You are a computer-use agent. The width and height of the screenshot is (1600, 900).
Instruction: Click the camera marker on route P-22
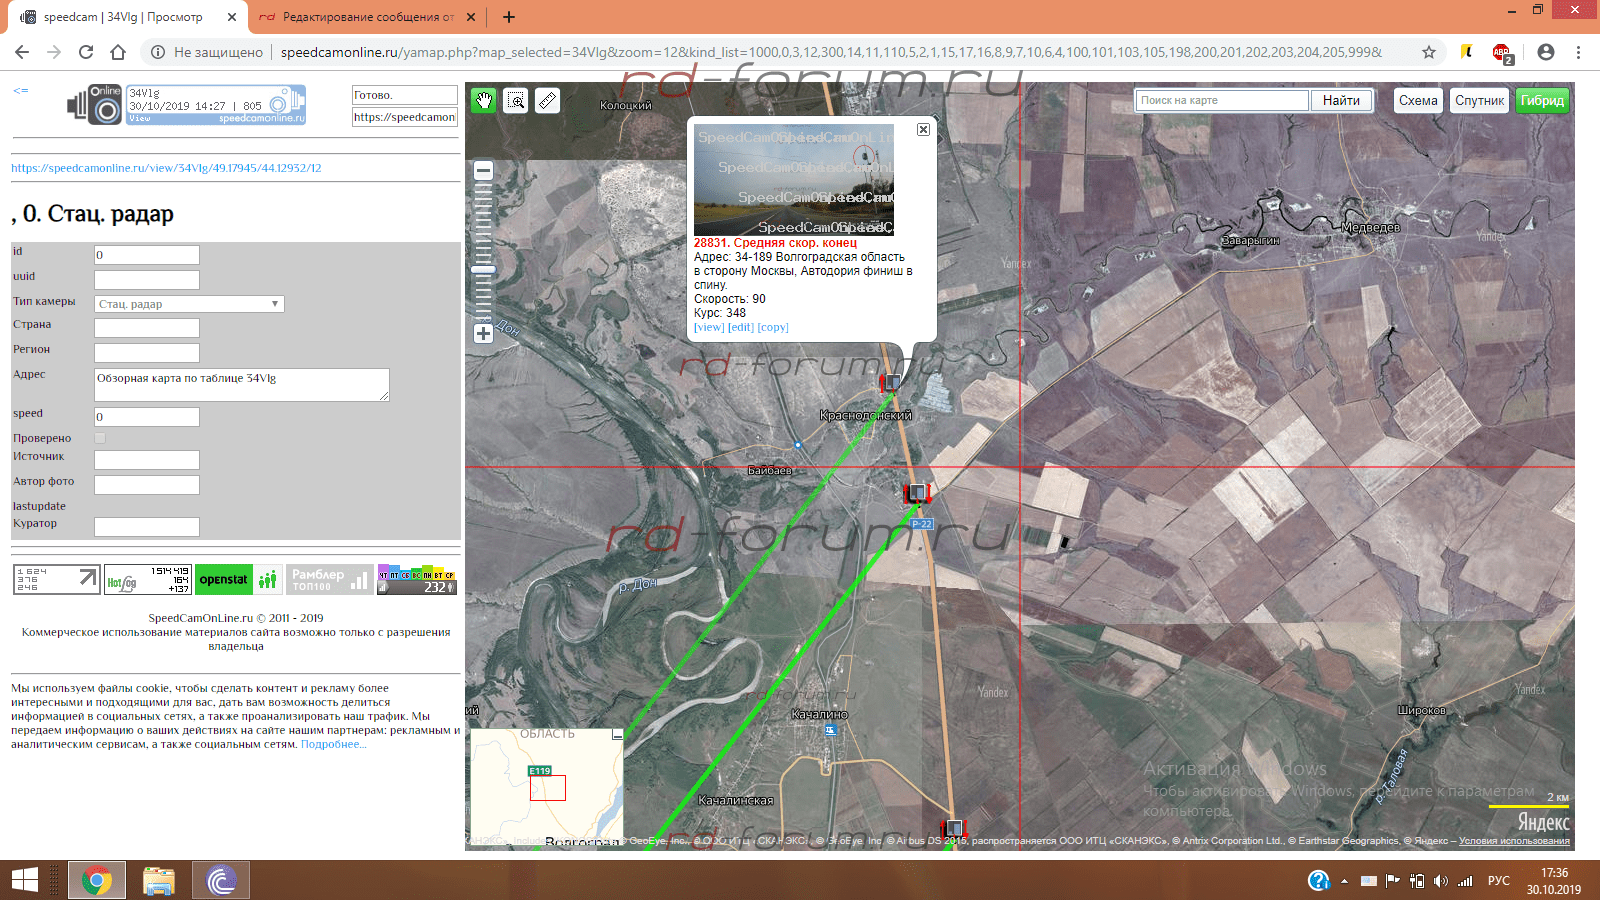point(917,492)
